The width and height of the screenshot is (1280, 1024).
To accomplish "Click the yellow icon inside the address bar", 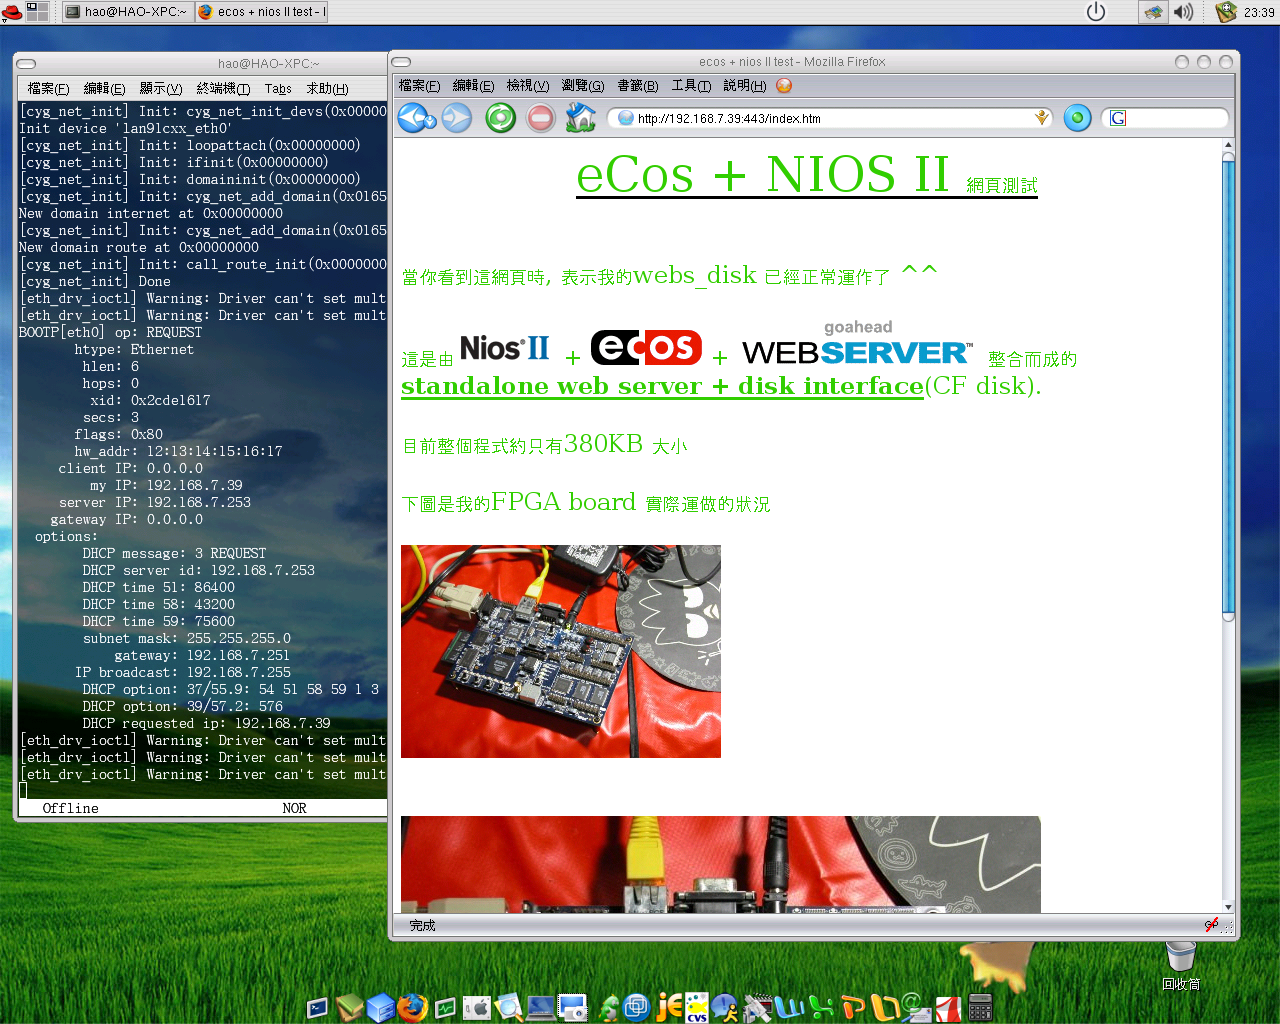I will 1042,118.
